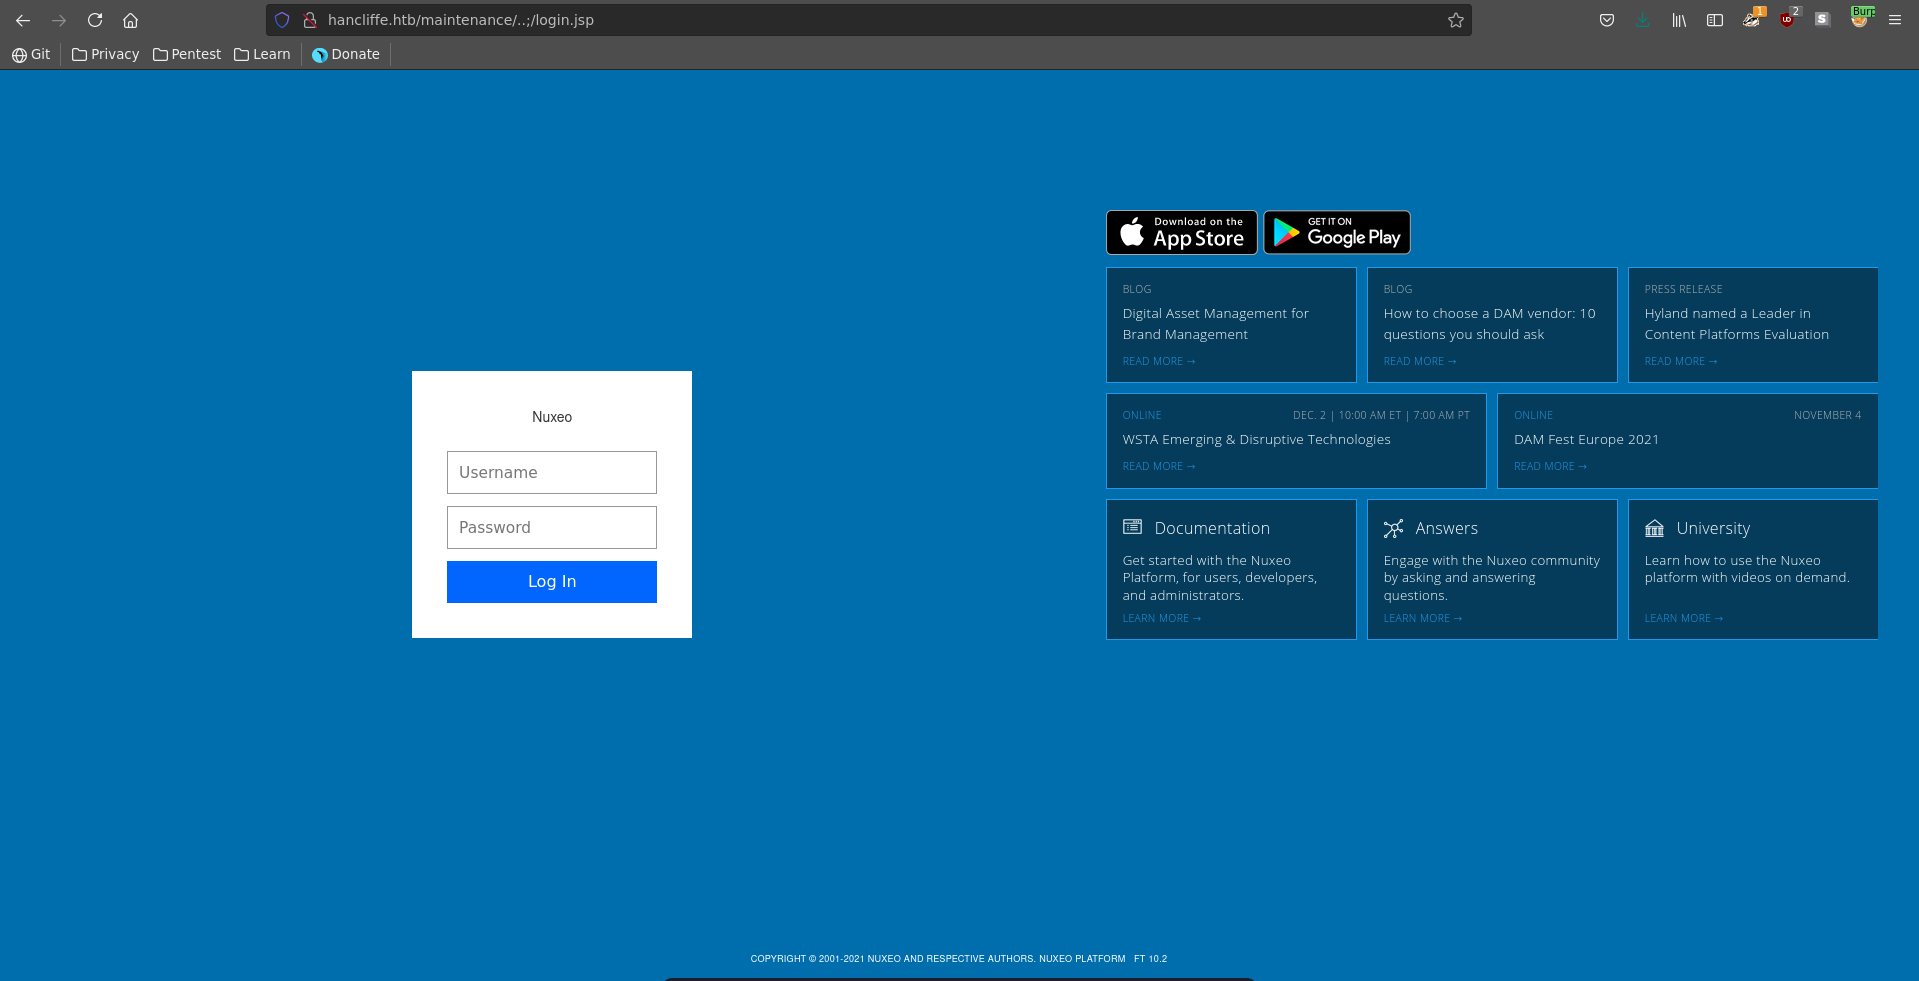
Task: Expand the Pentest bookmarks folder
Action: point(187,54)
